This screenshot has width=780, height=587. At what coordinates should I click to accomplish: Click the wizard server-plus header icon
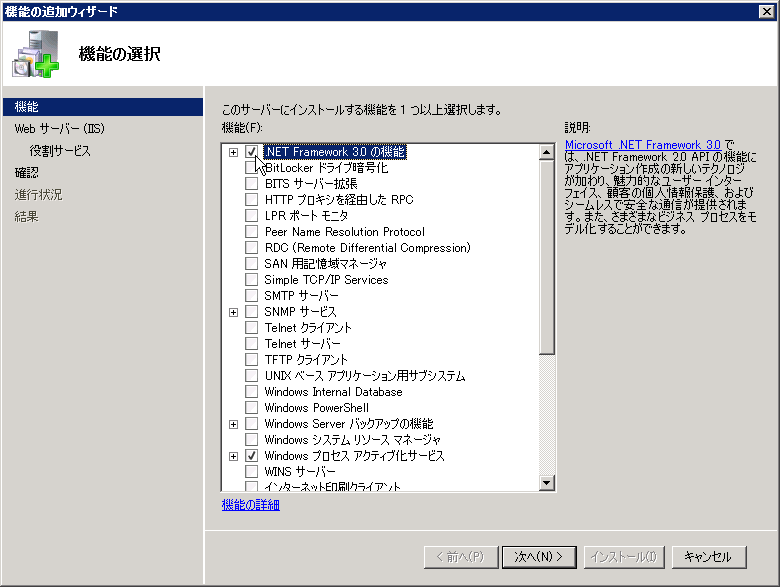pos(35,54)
